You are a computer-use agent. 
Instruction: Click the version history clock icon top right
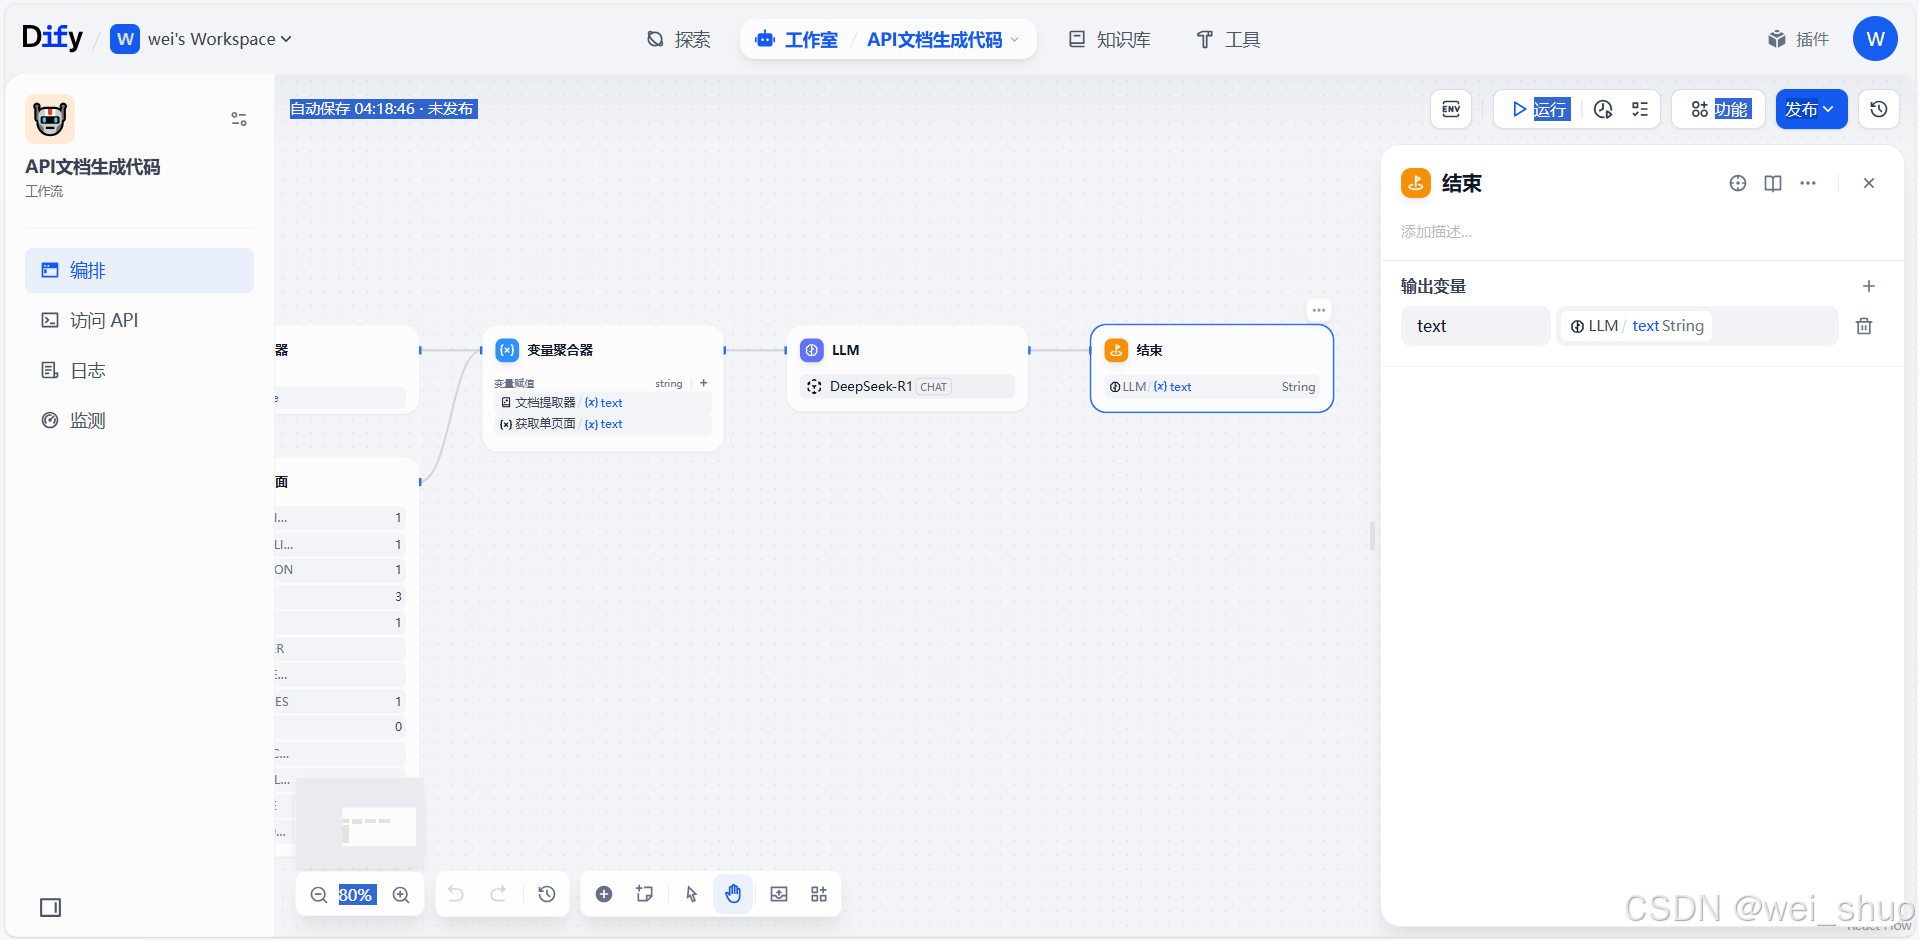pos(1878,109)
